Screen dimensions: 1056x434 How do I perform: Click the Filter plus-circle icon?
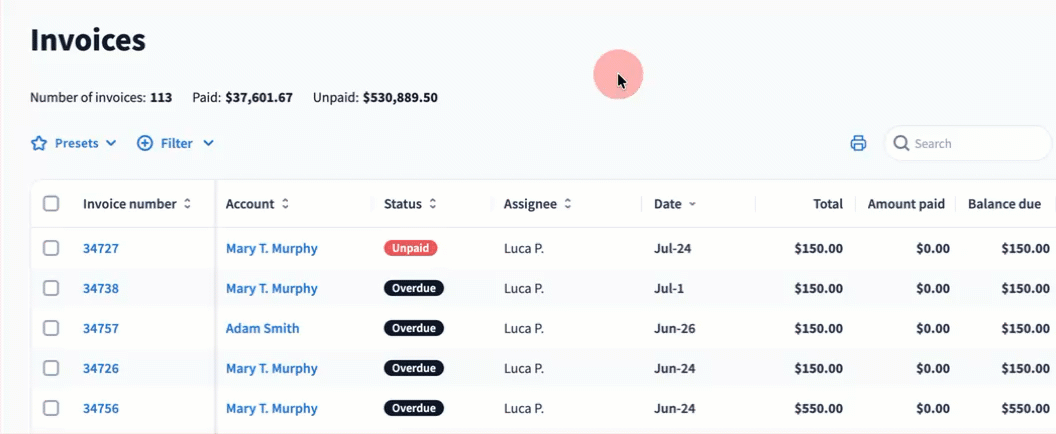pos(145,144)
